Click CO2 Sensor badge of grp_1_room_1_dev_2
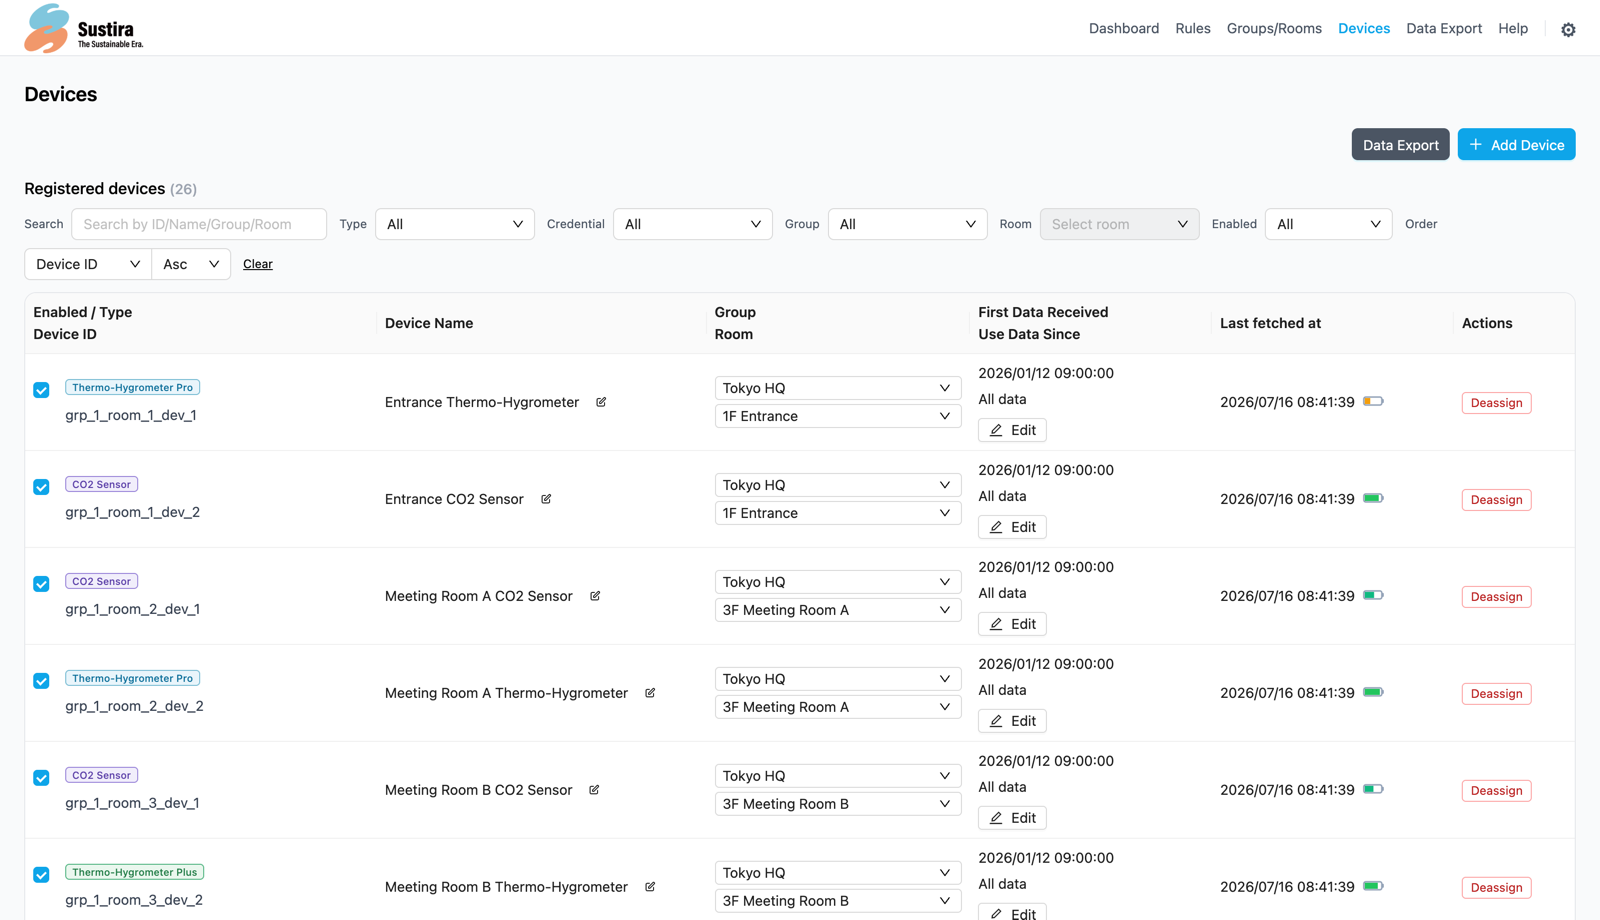The width and height of the screenshot is (1600, 920). (x=101, y=484)
